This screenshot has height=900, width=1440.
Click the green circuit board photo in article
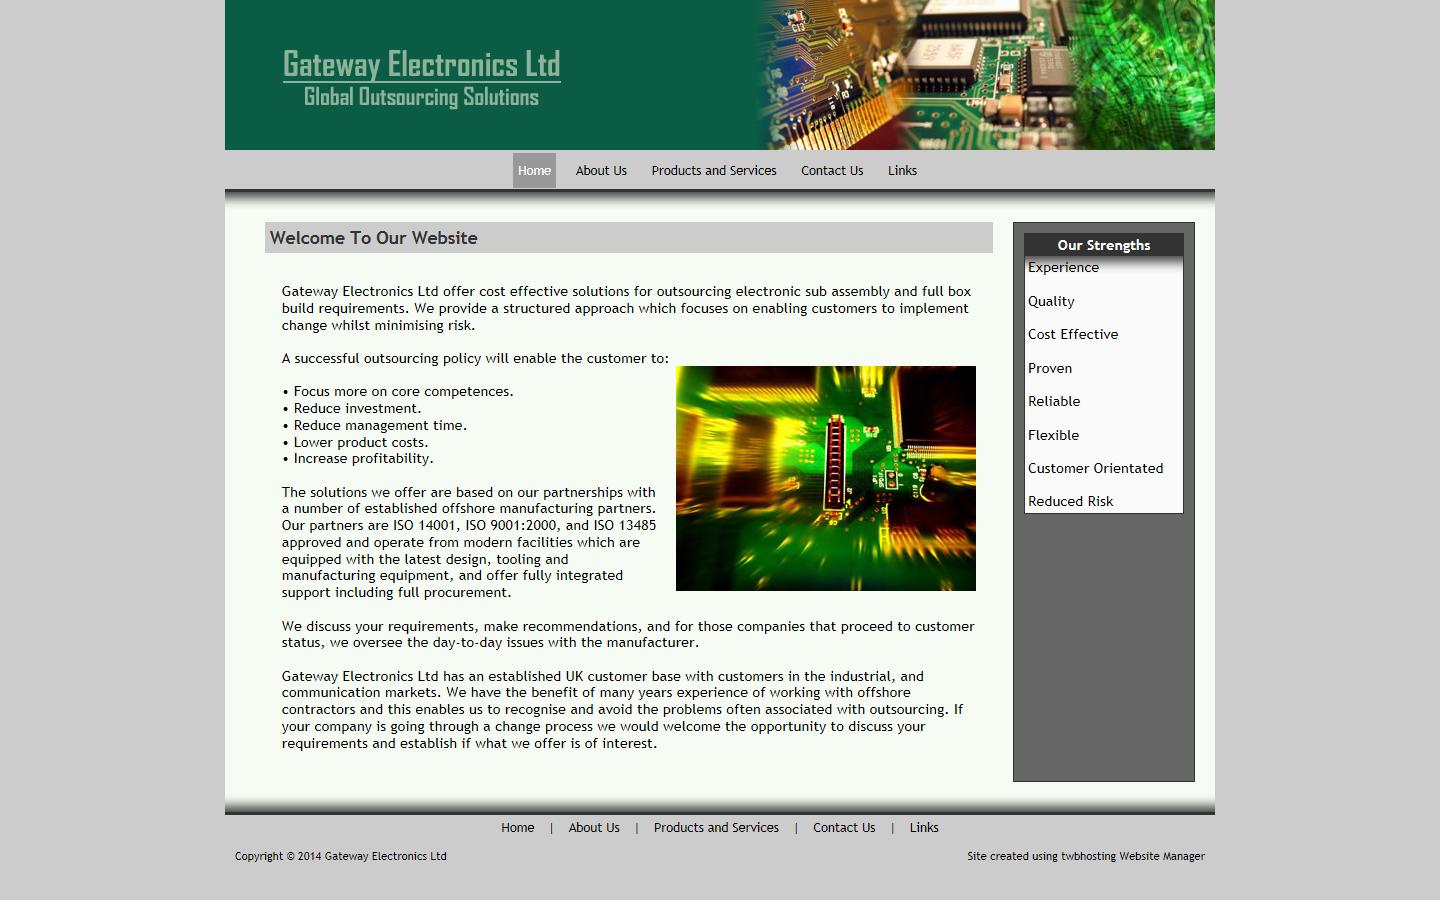click(825, 478)
